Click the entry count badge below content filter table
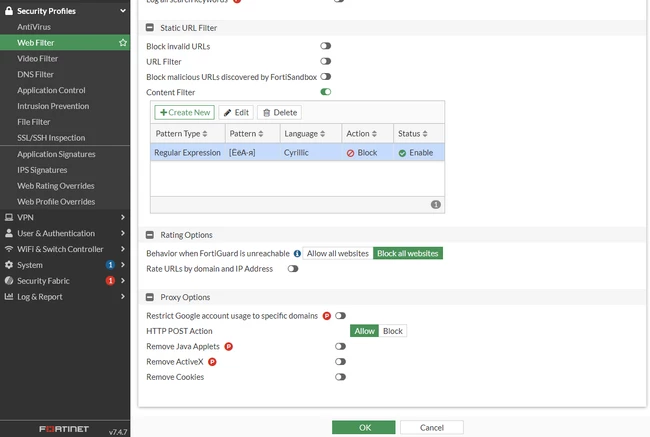 436,204
